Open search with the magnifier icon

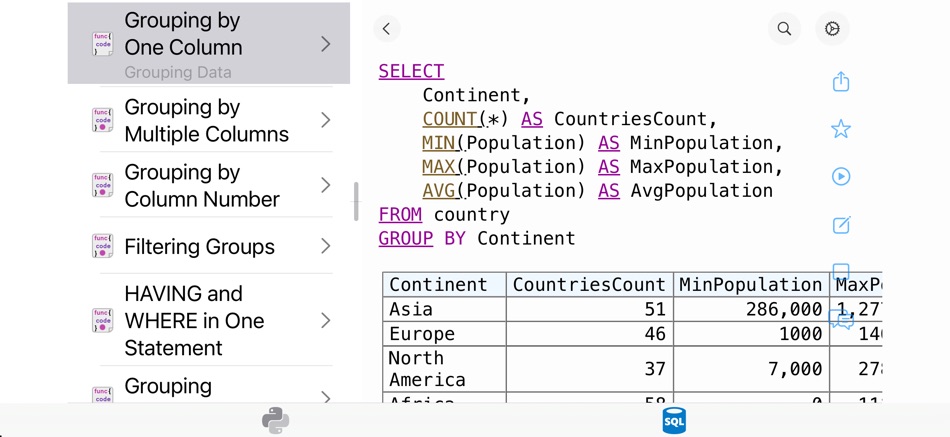[784, 28]
